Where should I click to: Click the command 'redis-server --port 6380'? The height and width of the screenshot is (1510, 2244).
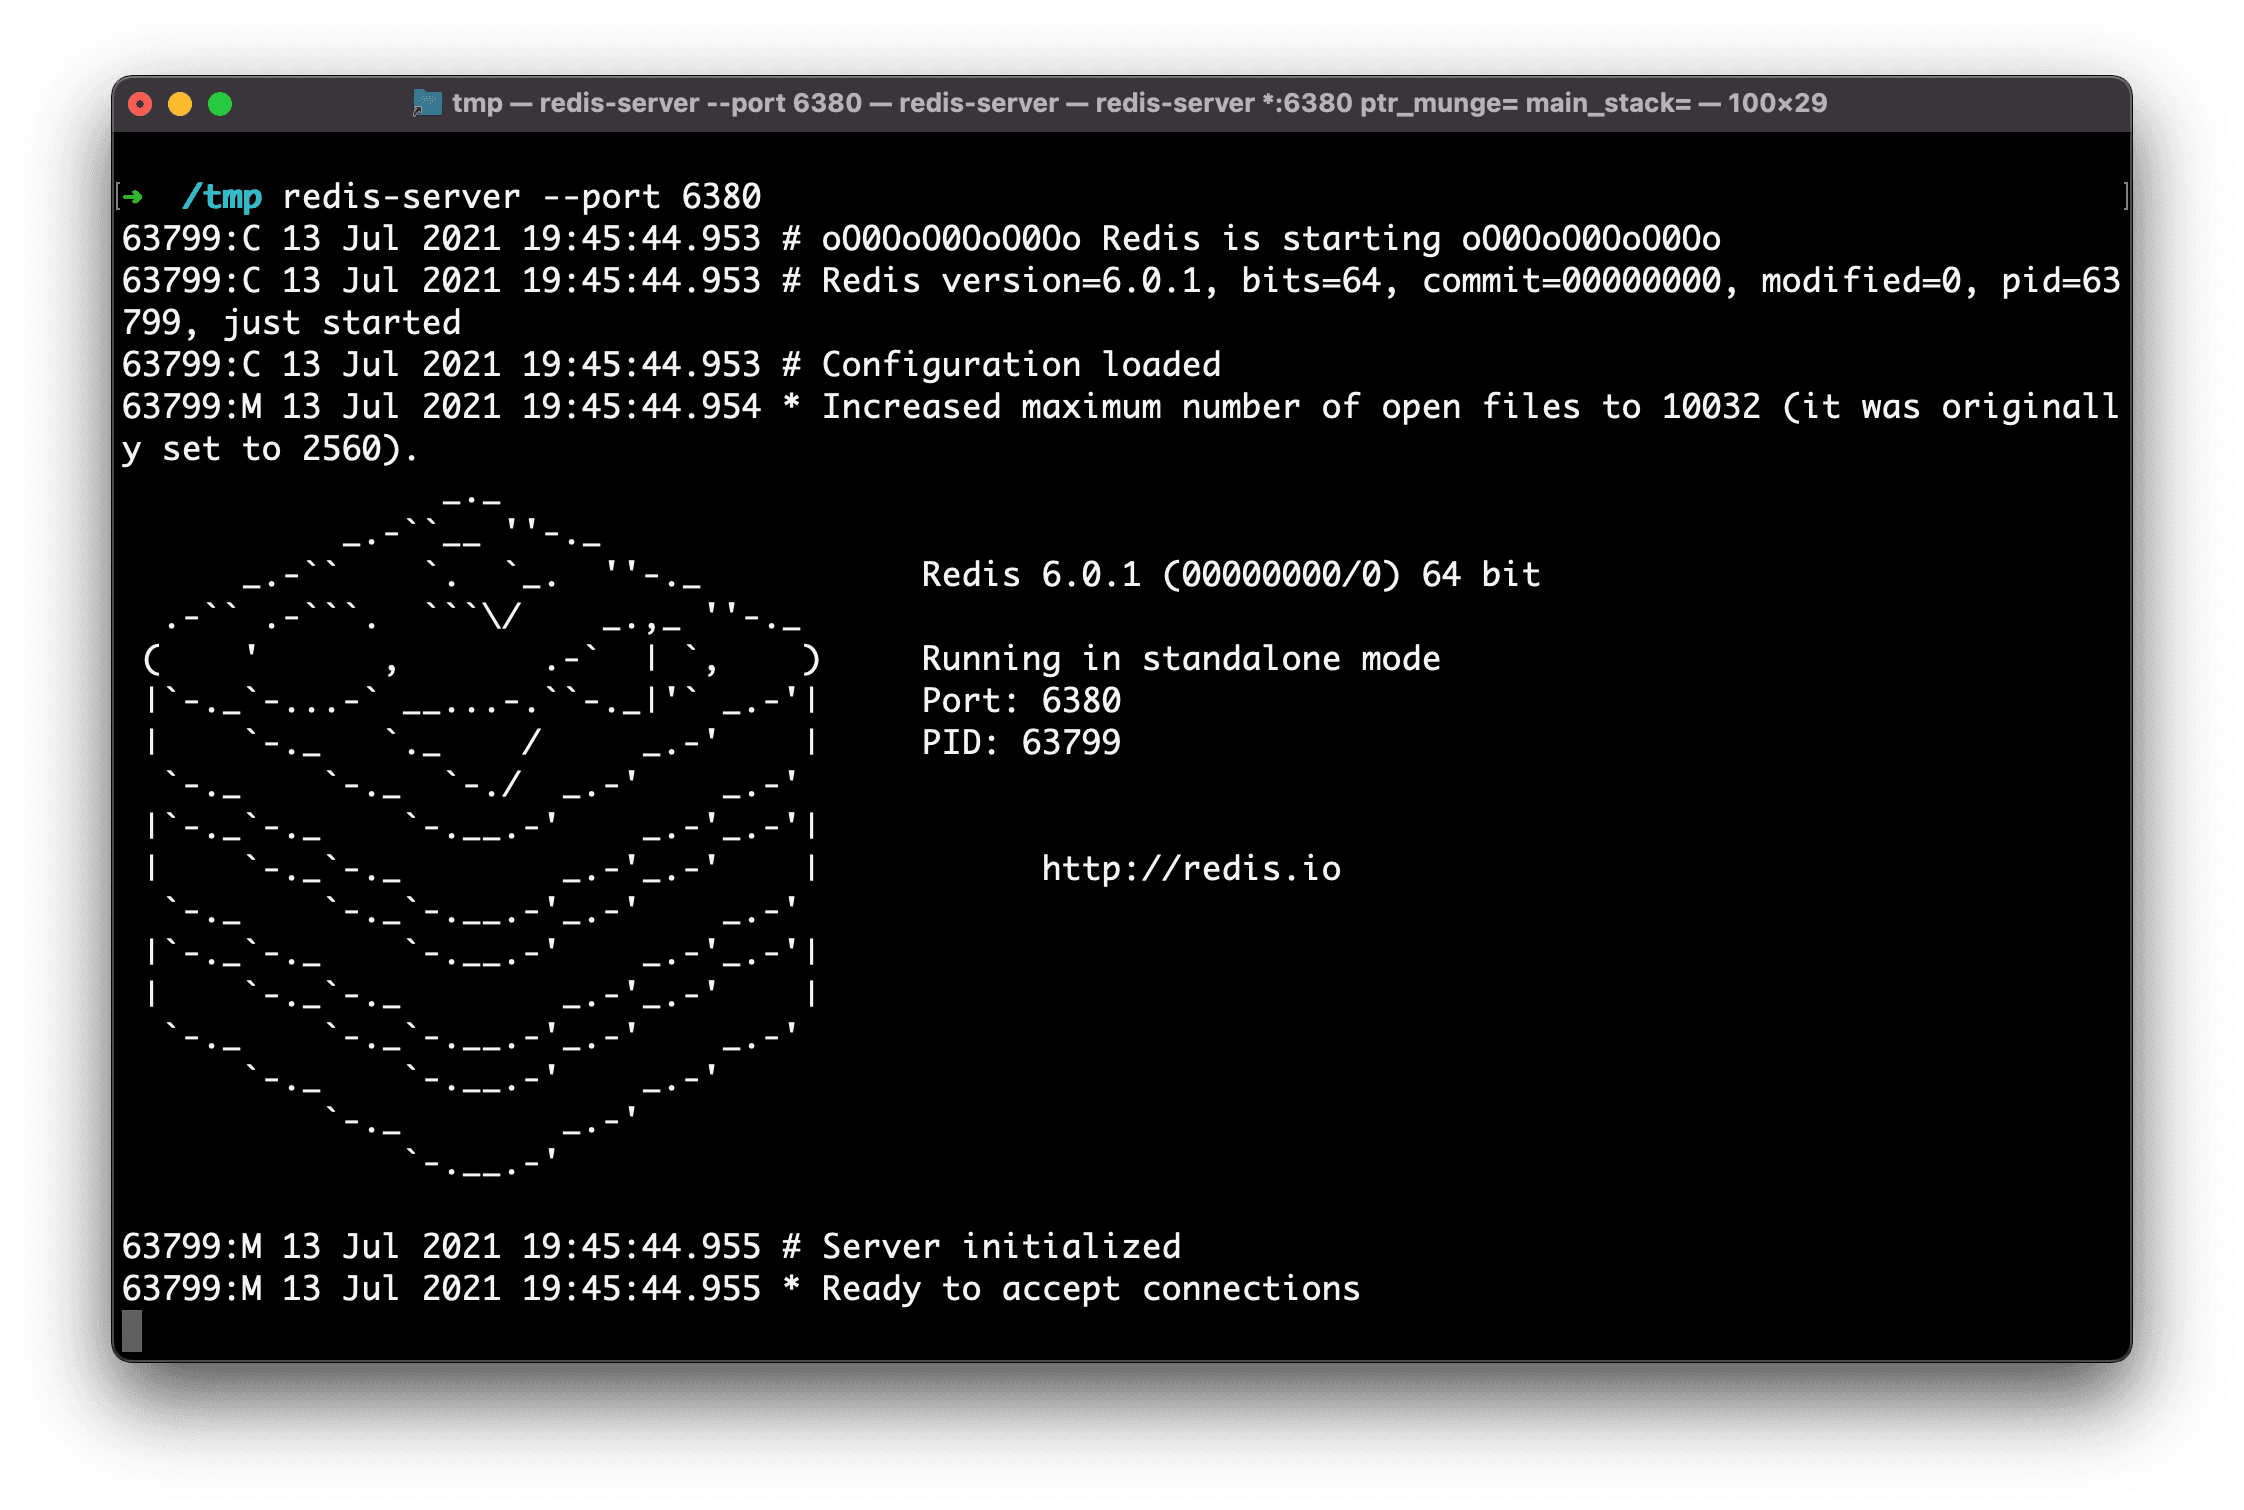pos(521,197)
